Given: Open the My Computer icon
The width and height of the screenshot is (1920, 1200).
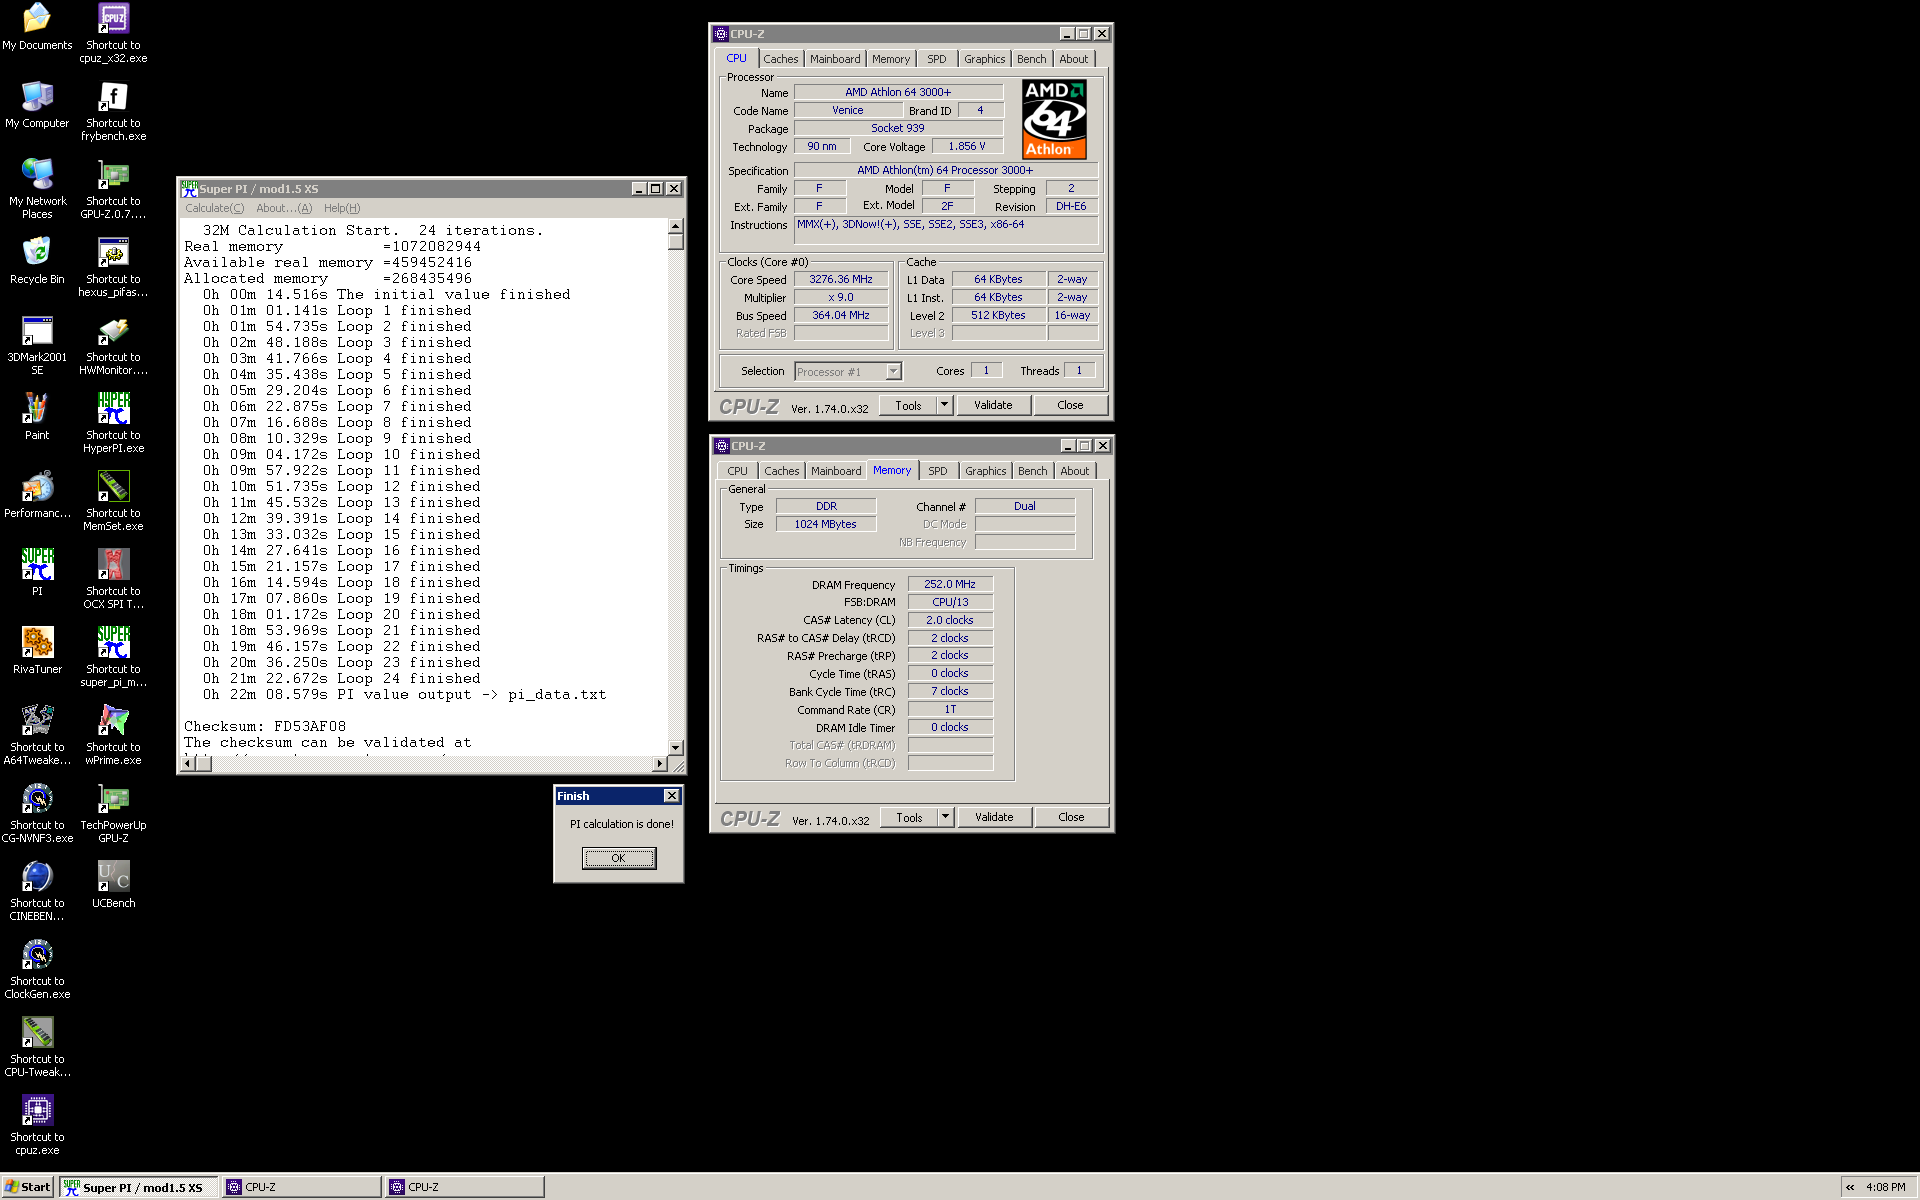Looking at the screenshot, I should coord(37,105).
